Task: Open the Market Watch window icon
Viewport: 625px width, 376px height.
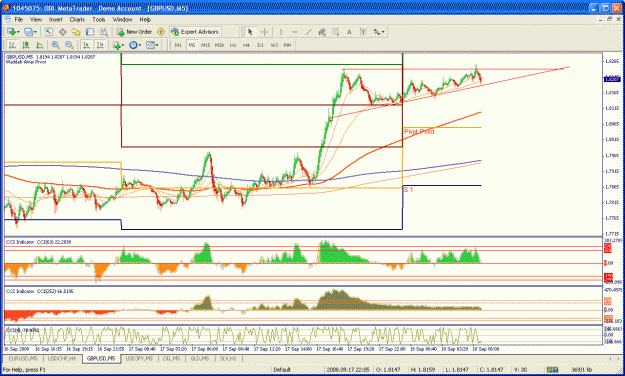Action: coord(49,32)
